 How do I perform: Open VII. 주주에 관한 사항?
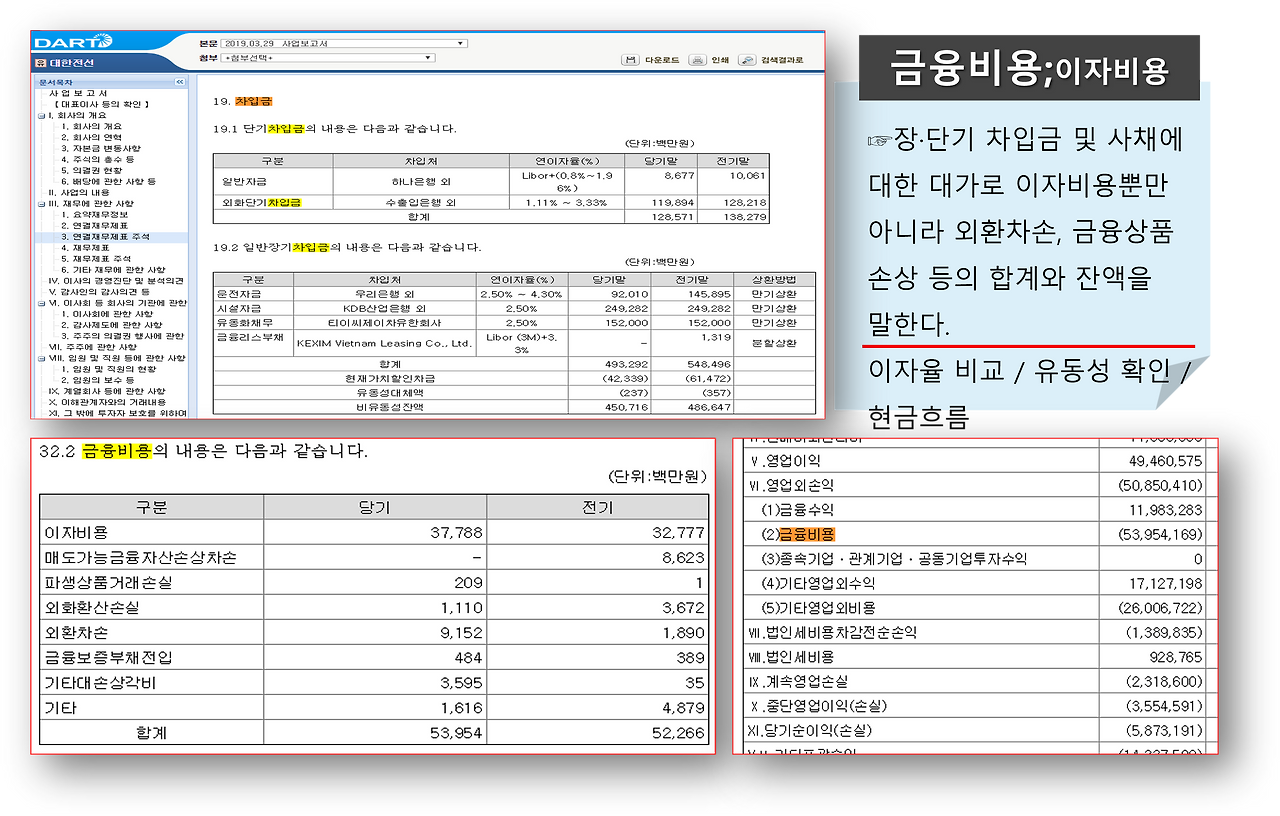point(91,347)
